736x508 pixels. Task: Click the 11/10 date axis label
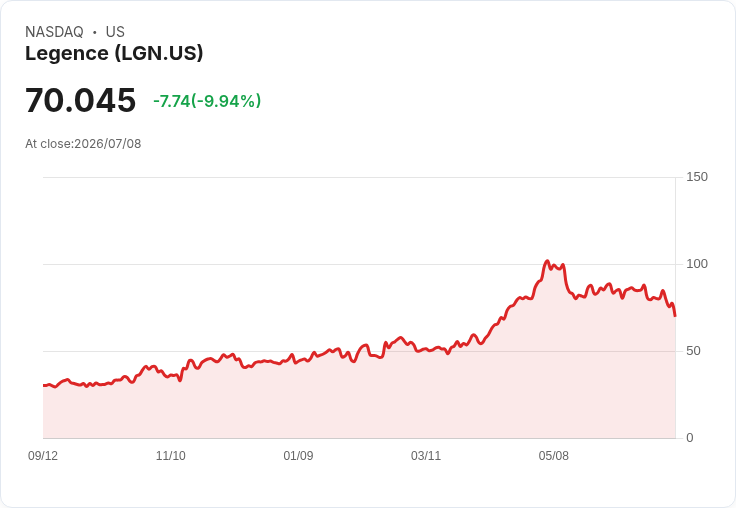pos(170,456)
